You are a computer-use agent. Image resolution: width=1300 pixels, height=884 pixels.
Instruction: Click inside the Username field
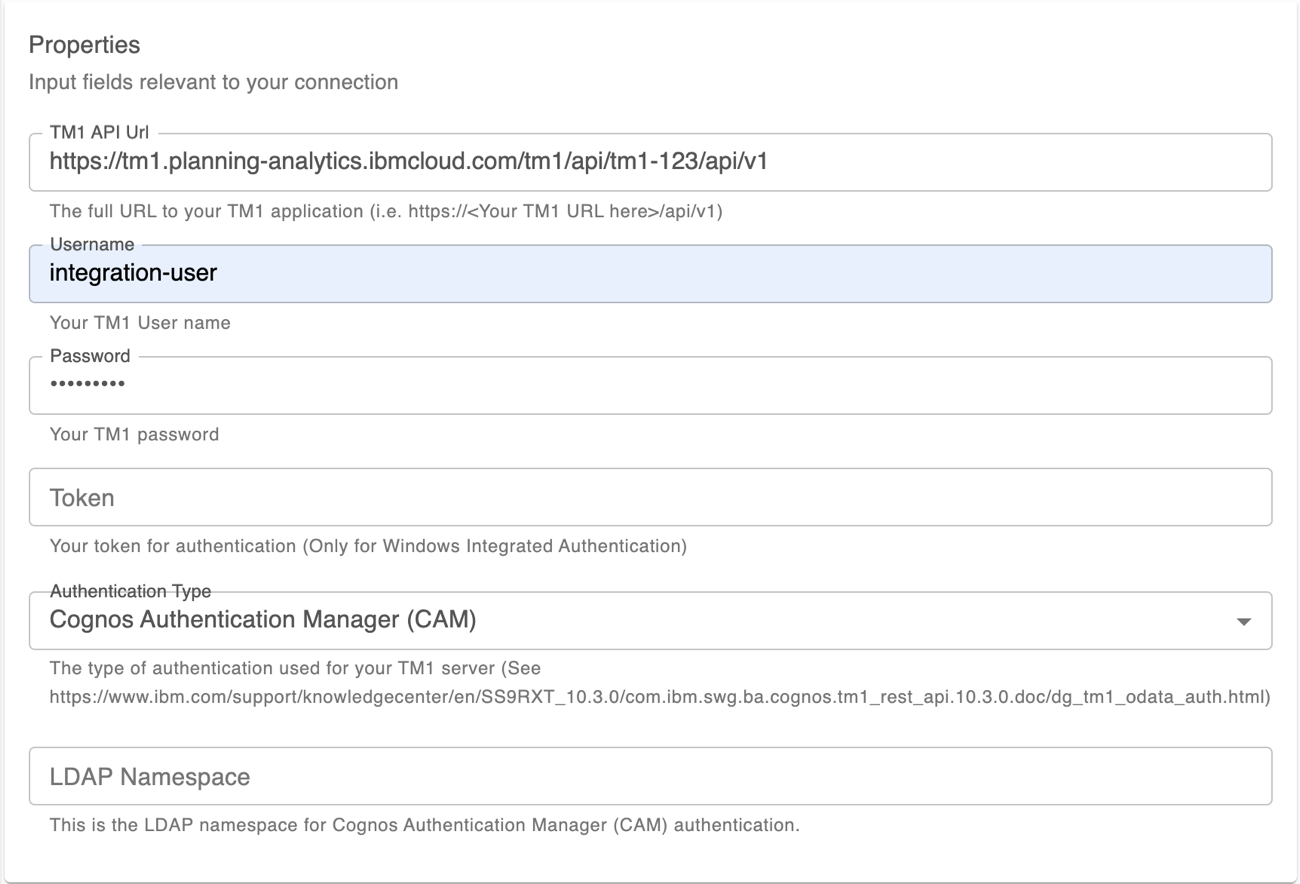tap(650, 273)
